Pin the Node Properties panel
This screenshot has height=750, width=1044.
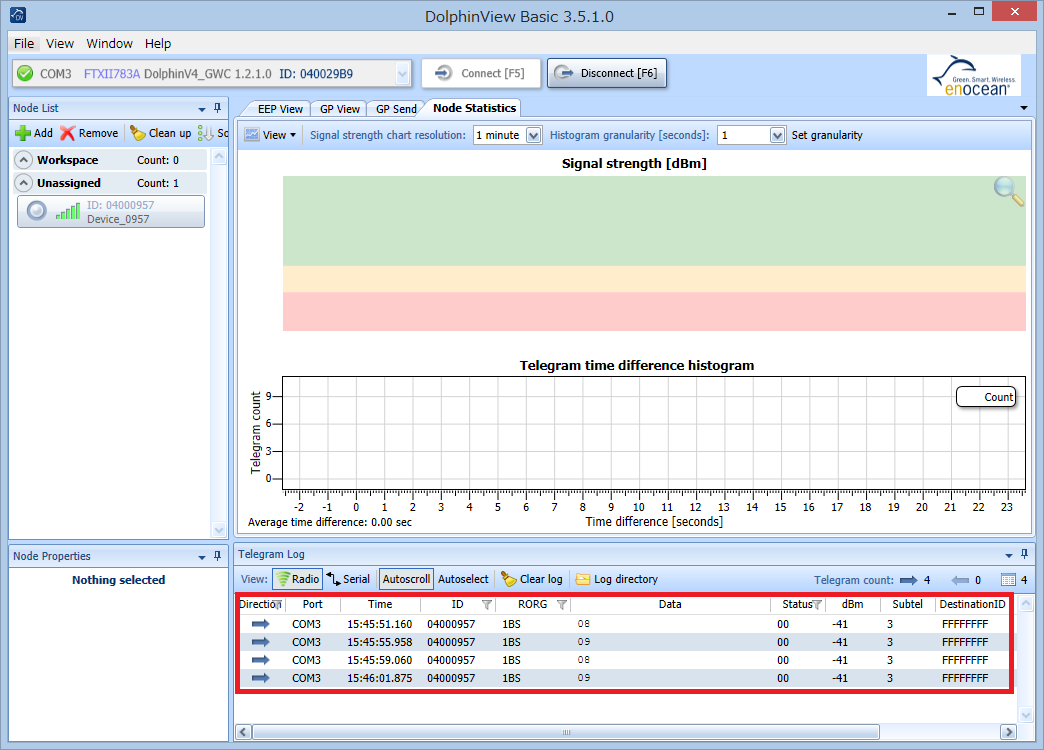pos(217,556)
